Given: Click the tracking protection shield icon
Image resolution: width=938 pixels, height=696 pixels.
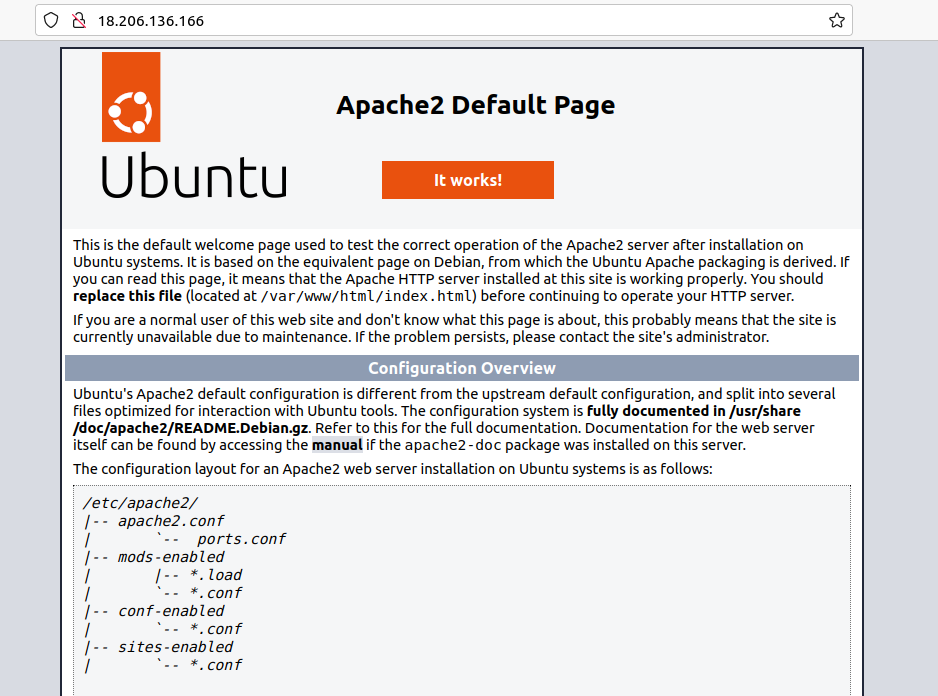Looking at the screenshot, I should click(50, 20).
